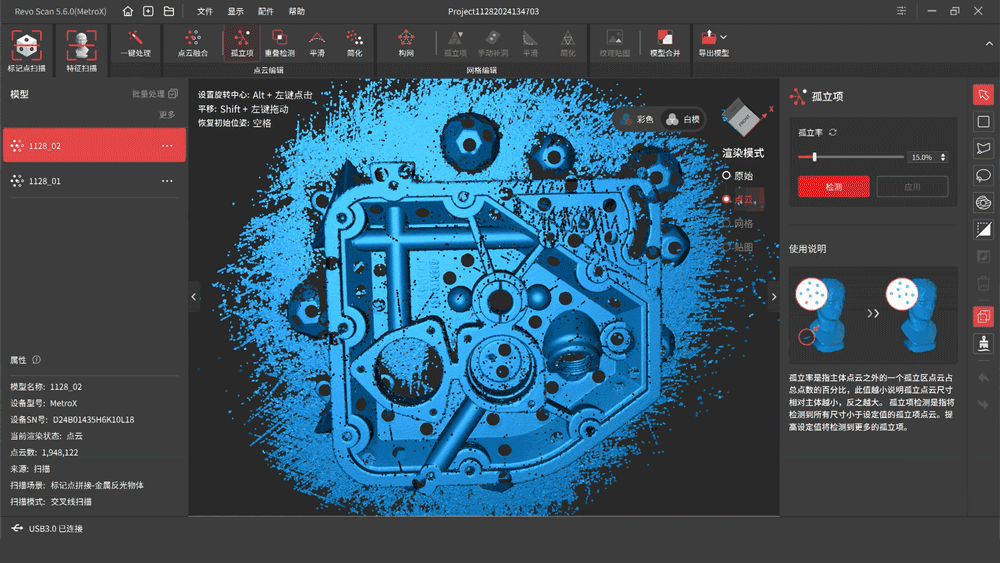Image resolution: width=1000 pixels, height=563 pixels.
Task: Adjust the 孤立率 slider handle
Action: (x=815, y=157)
